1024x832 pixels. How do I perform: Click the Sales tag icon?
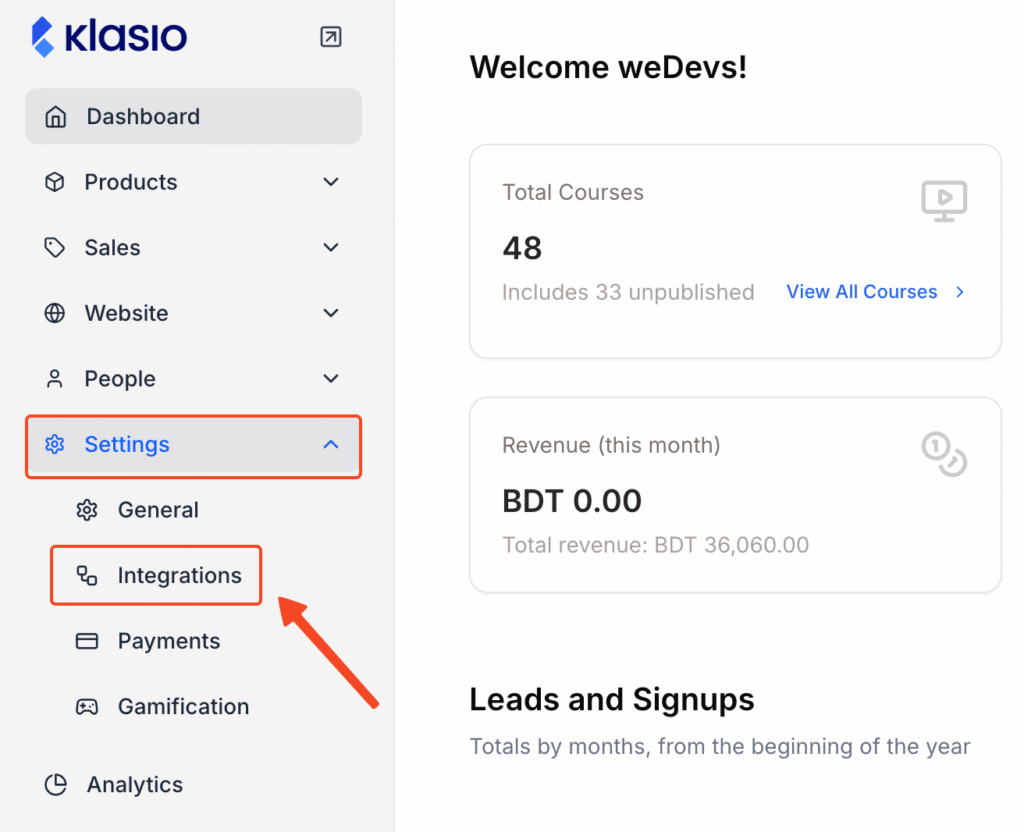(x=55, y=248)
